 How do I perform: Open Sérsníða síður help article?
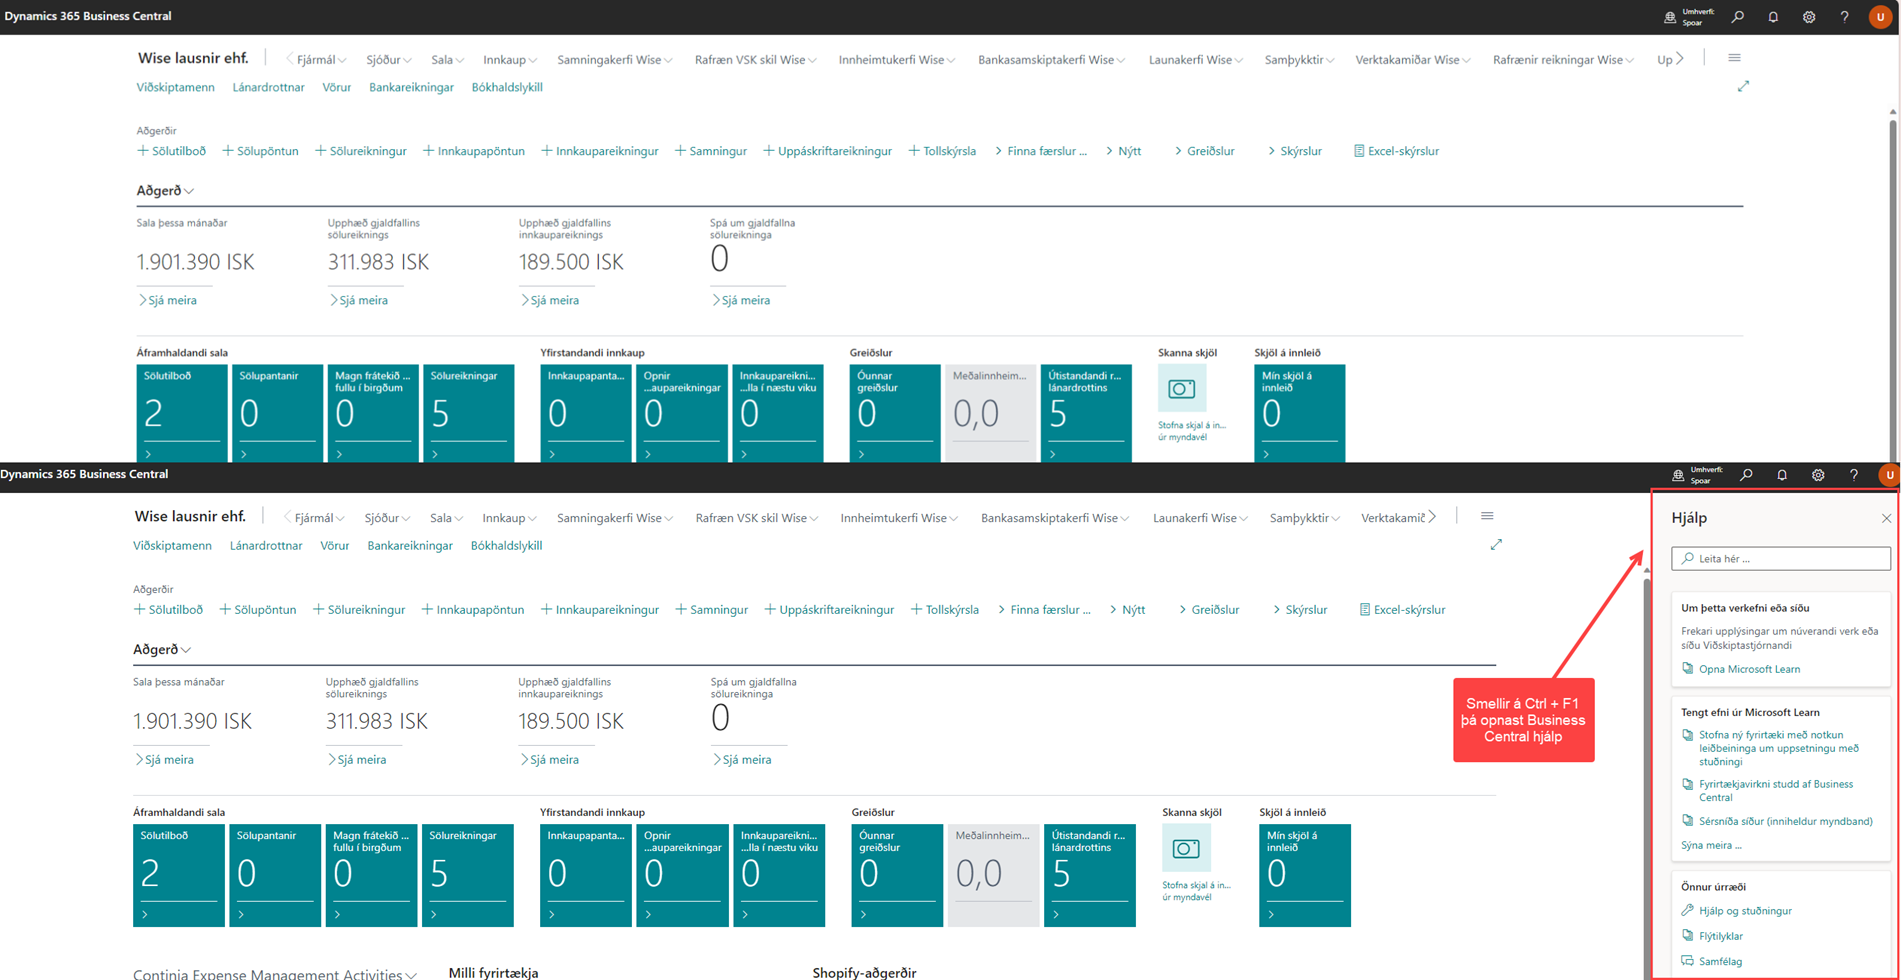click(x=1785, y=821)
